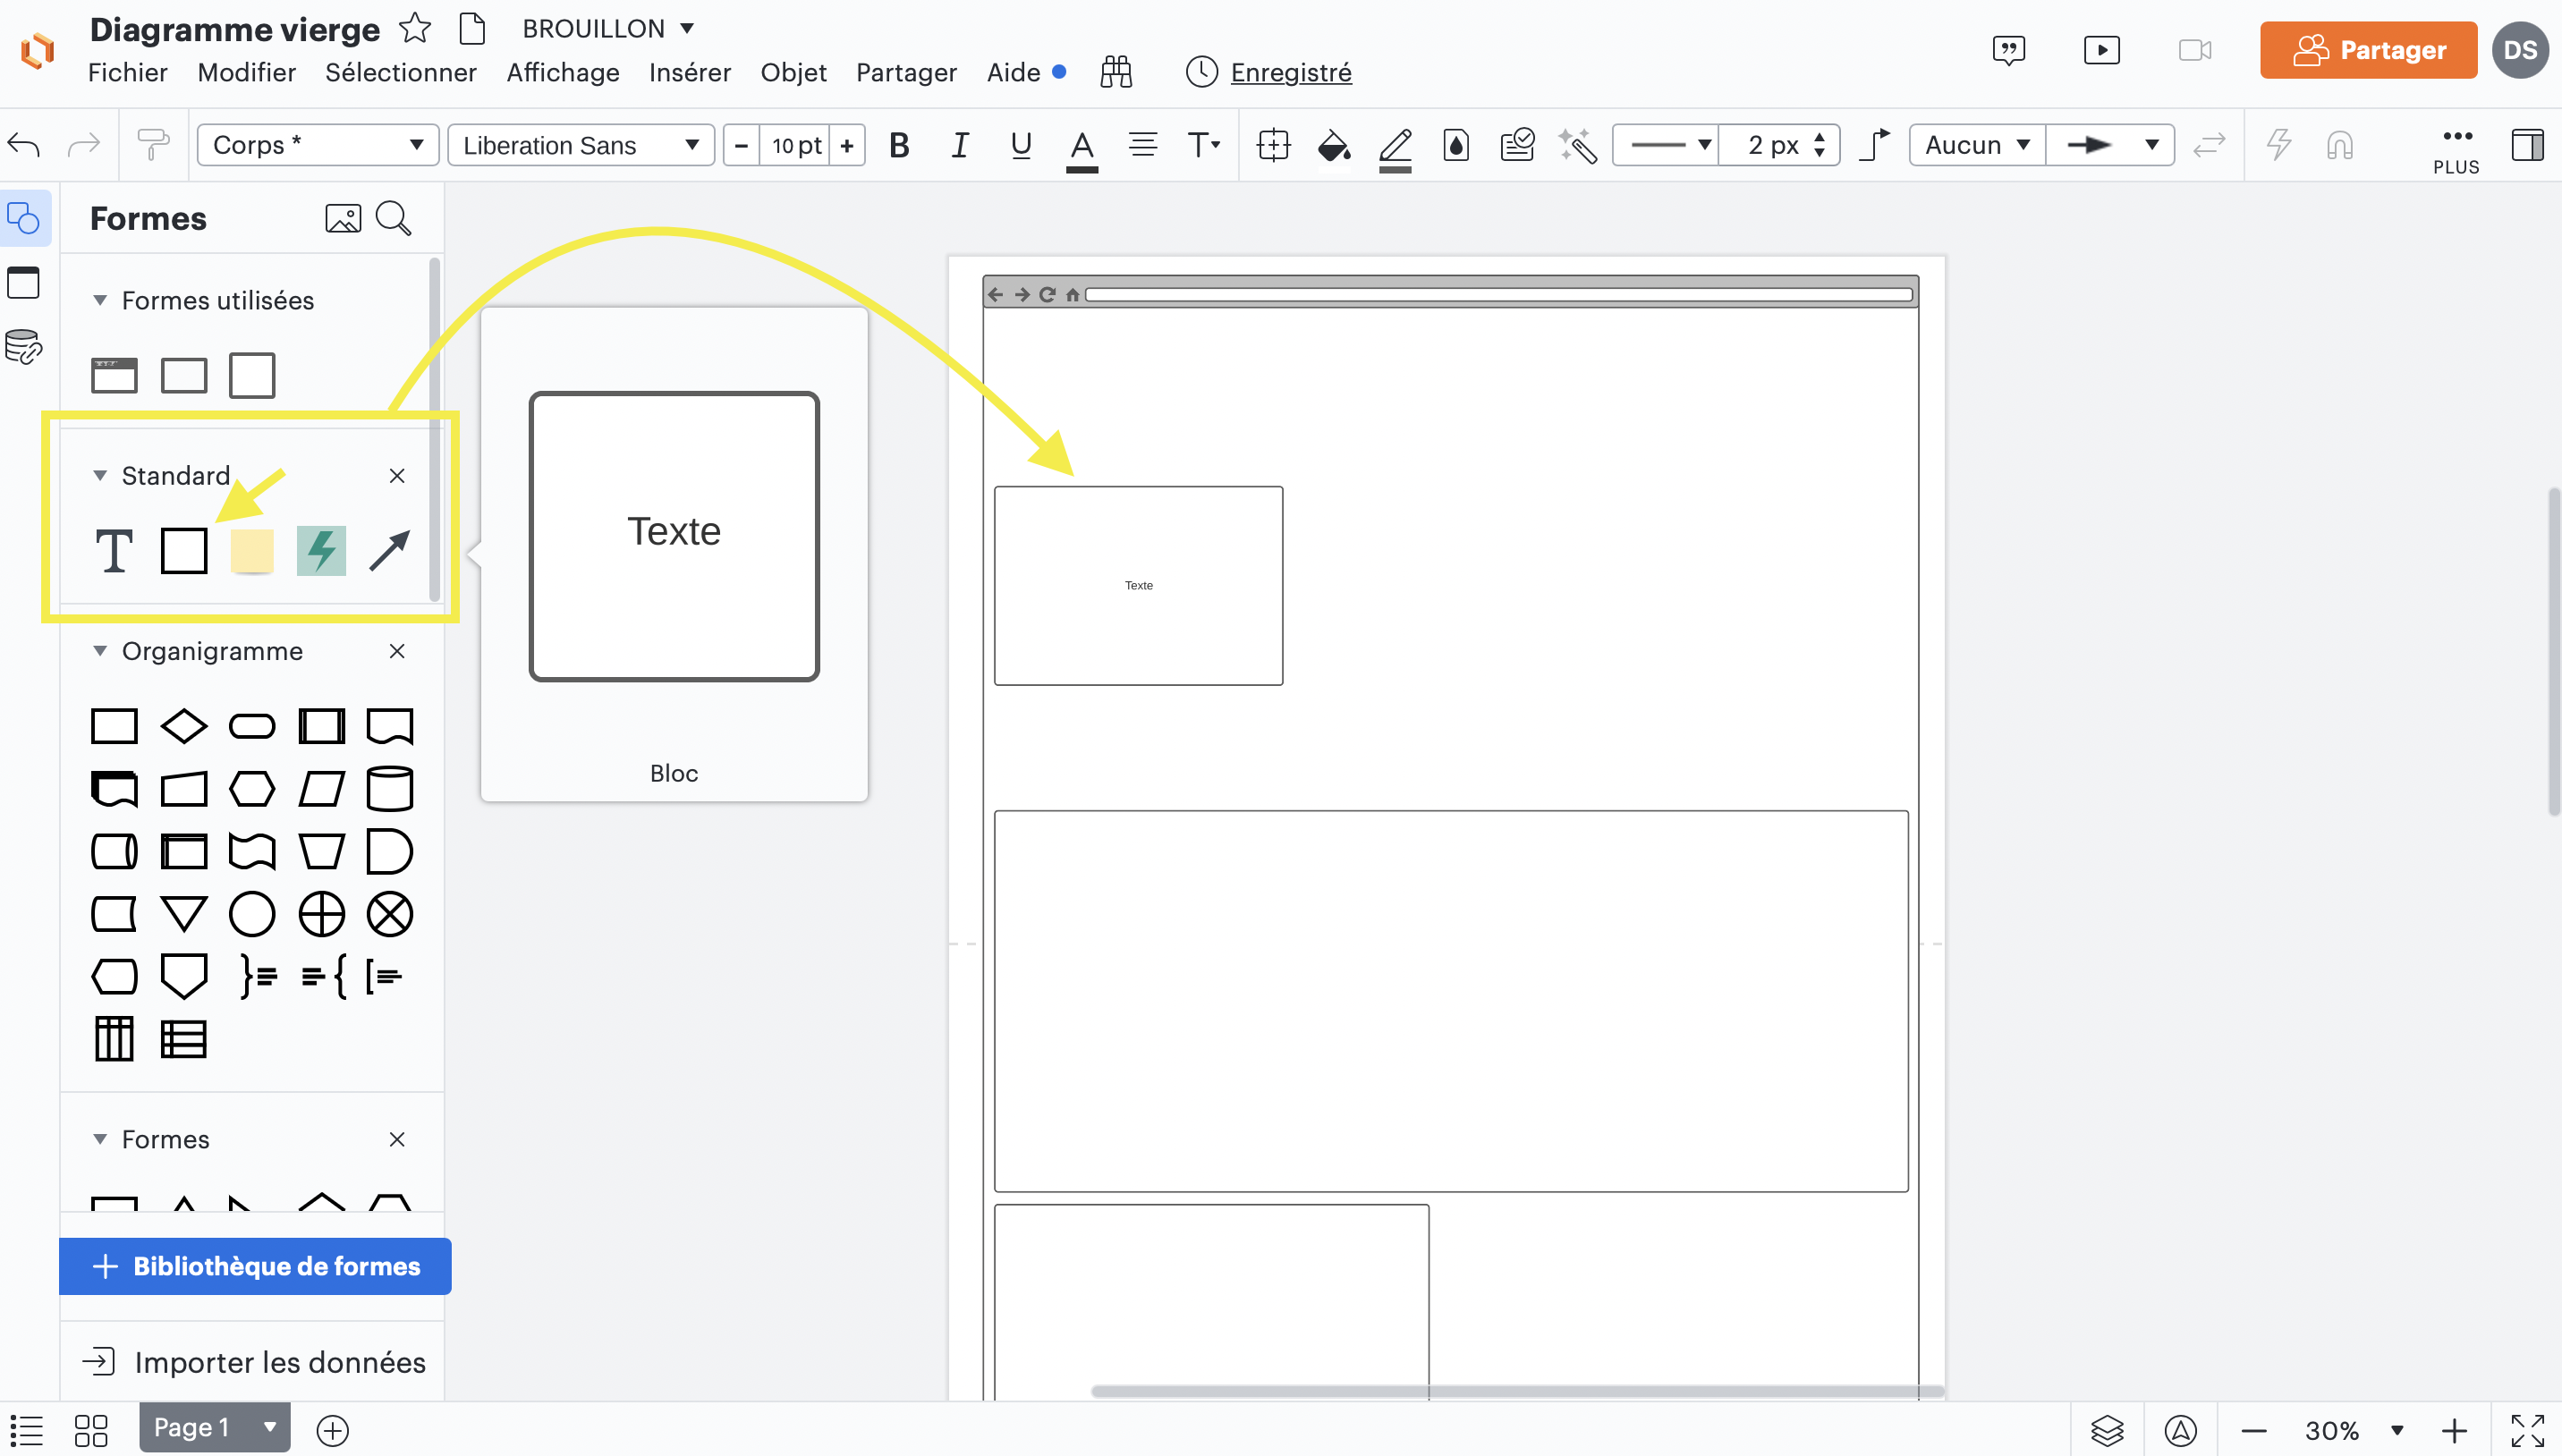
Task: Increase font size with plus button
Action: (847, 145)
